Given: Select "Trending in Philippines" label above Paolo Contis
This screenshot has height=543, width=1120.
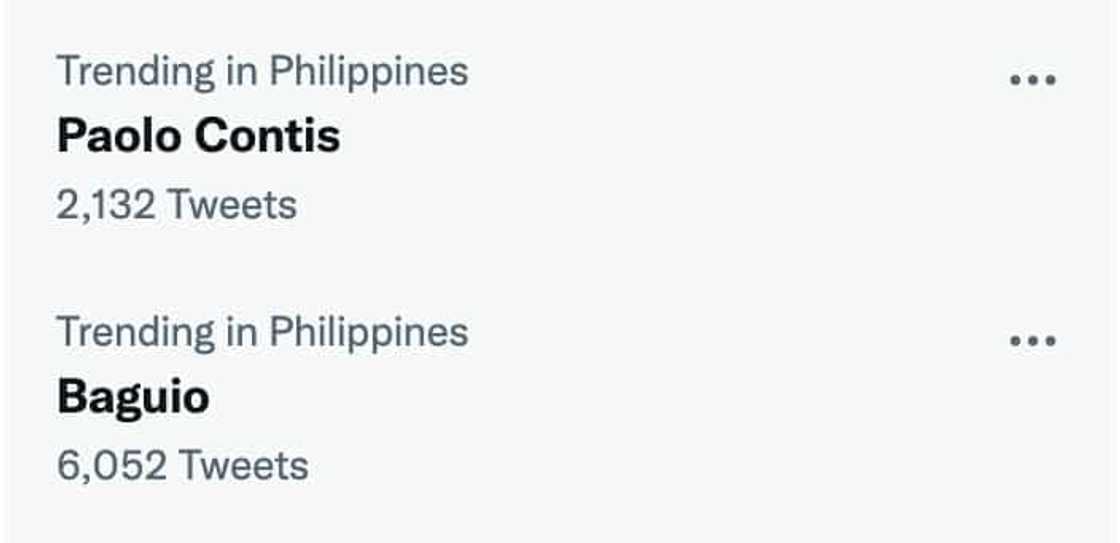Looking at the screenshot, I should [x=262, y=72].
